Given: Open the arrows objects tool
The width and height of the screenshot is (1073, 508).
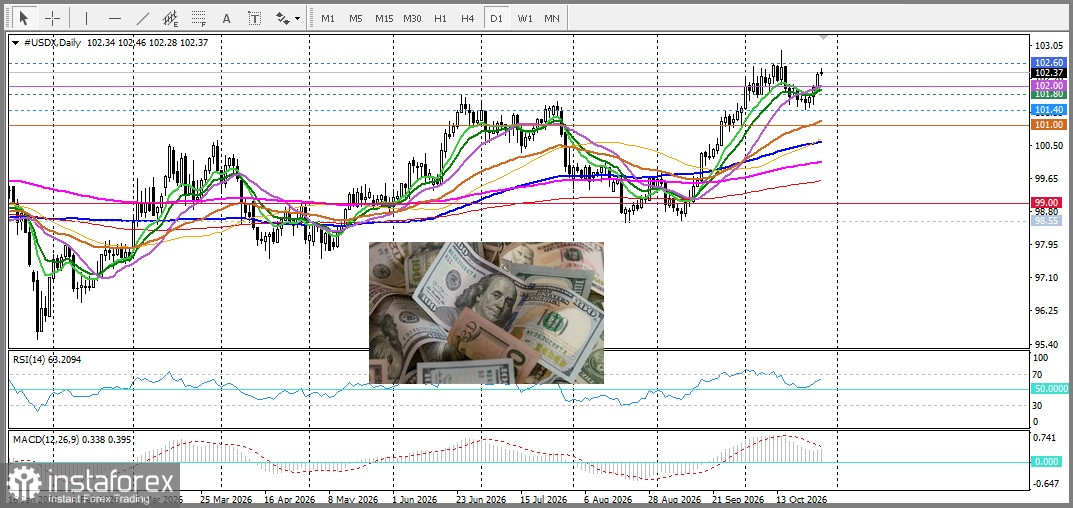Looking at the screenshot, I should [283, 18].
